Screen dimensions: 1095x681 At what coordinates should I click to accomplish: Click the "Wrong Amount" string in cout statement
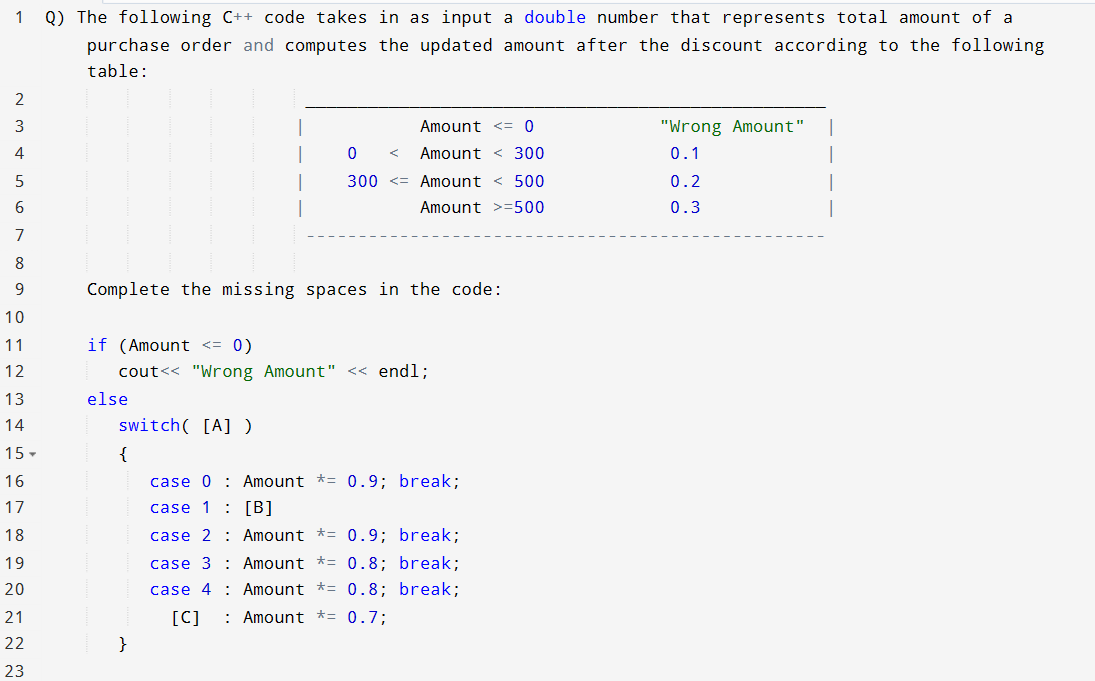[263, 372]
